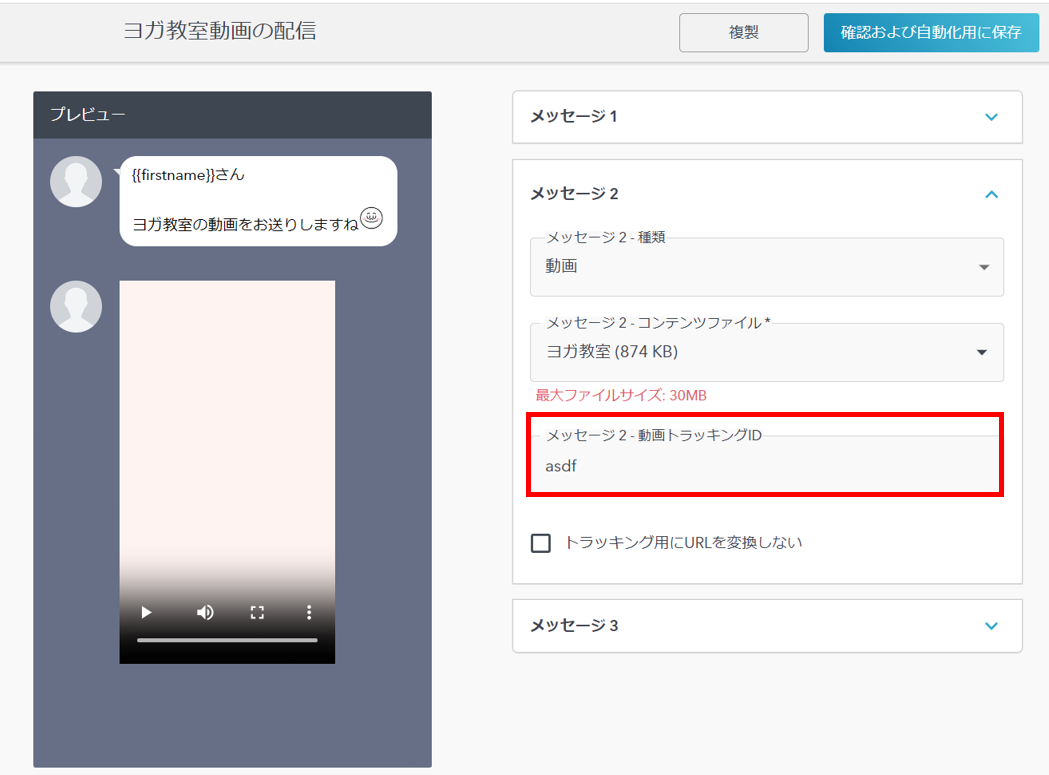Expand メッセージ 1 section
Viewport: 1049px width, 775px height.
pos(991,117)
